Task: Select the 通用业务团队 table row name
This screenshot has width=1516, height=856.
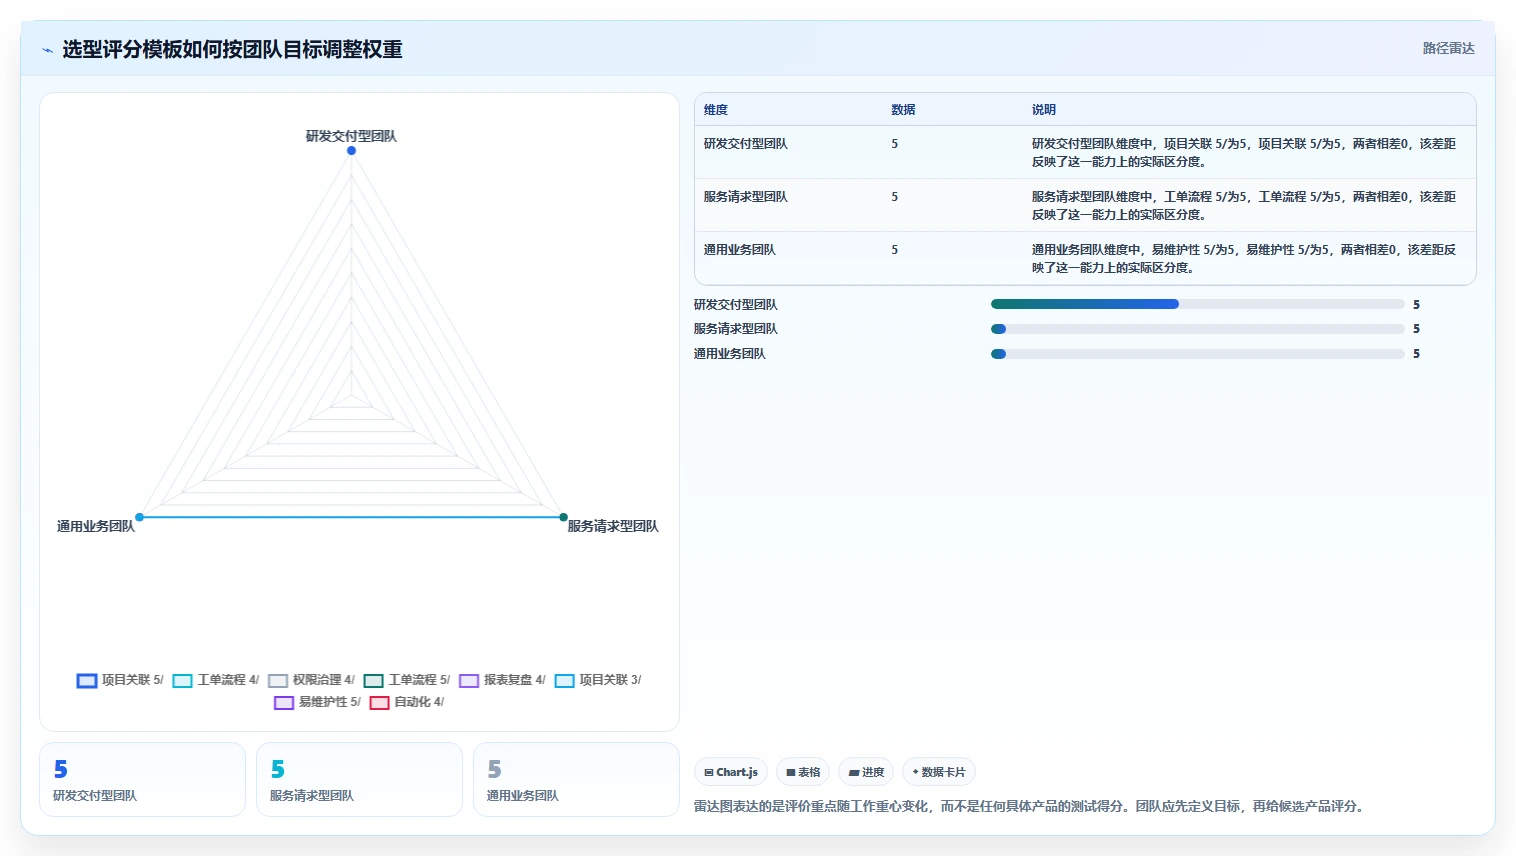Action: [x=739, y=250]
